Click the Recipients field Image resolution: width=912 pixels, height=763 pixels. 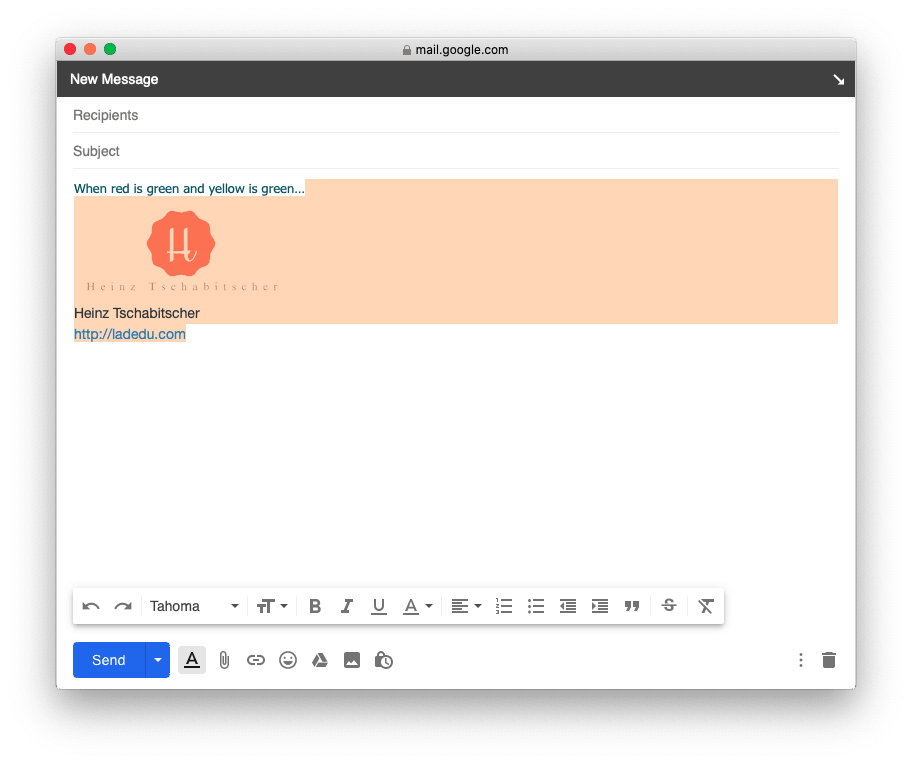[456, 115]
